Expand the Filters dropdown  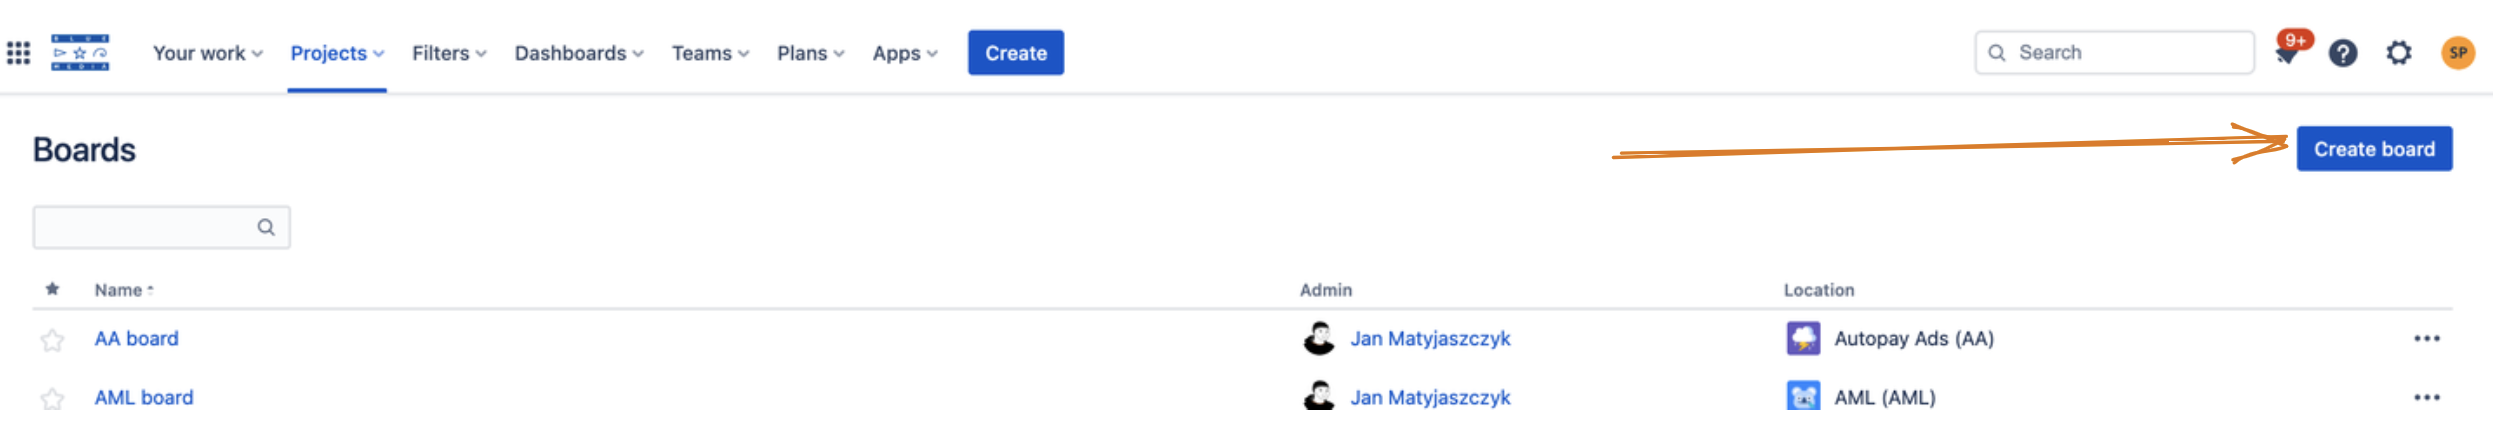click(449, 53)
